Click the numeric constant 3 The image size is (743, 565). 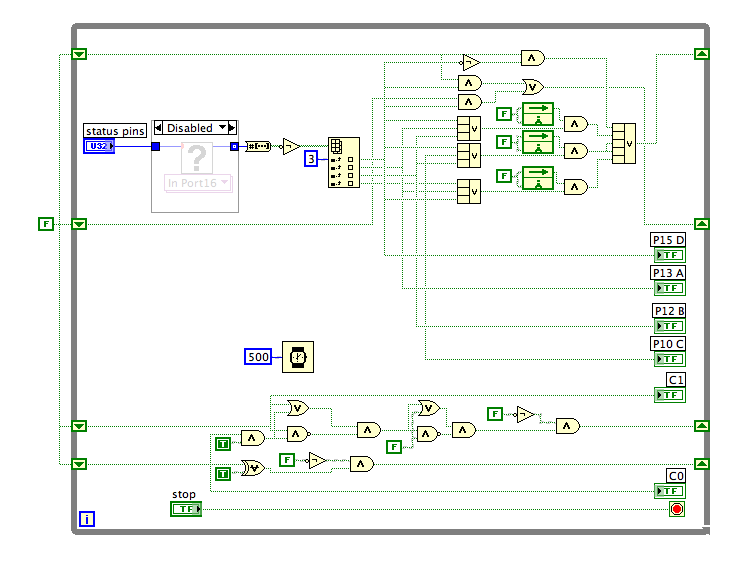point(311,159)
